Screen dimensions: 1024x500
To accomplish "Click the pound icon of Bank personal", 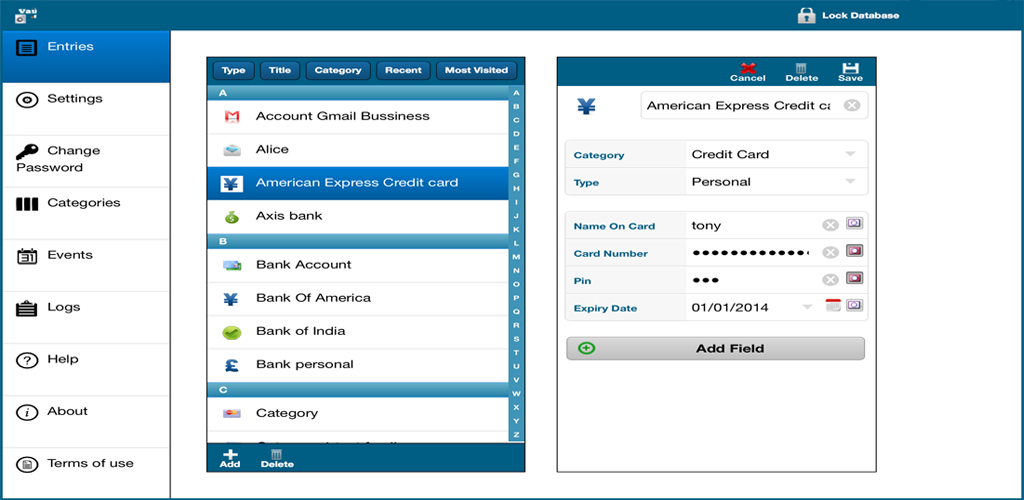I will [x=232, y=366].
